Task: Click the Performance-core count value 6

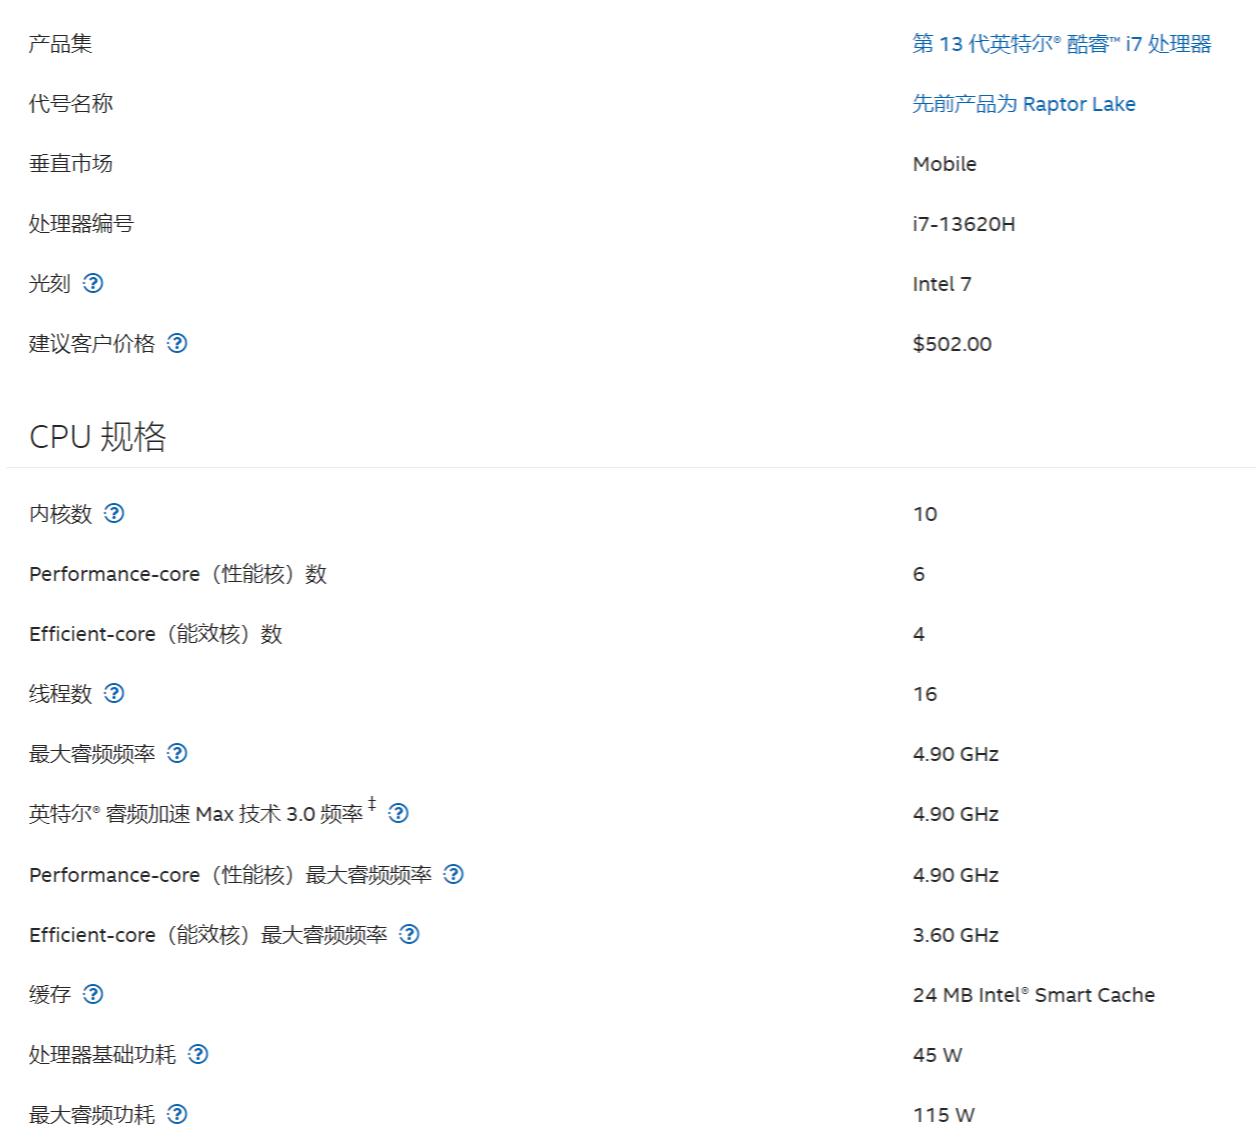Action: click(x=919, y=574)
